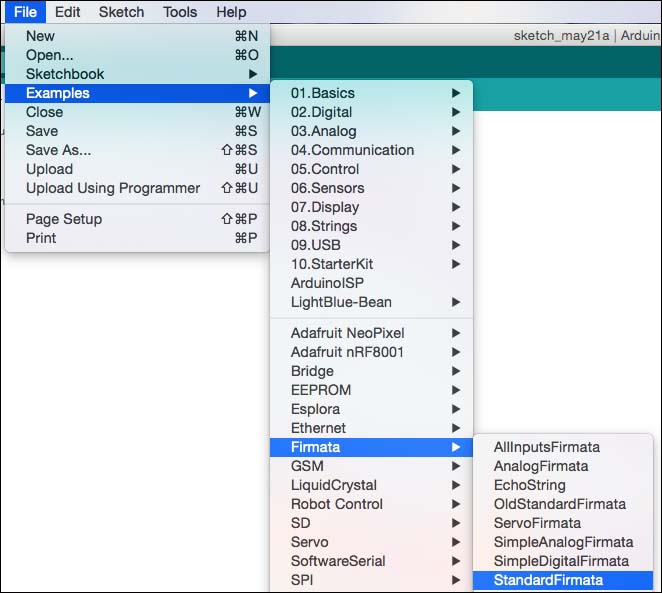Expand the 03.Analog examples submenu
The height and width of the screenshot is (593, 662).
(371, 131)
